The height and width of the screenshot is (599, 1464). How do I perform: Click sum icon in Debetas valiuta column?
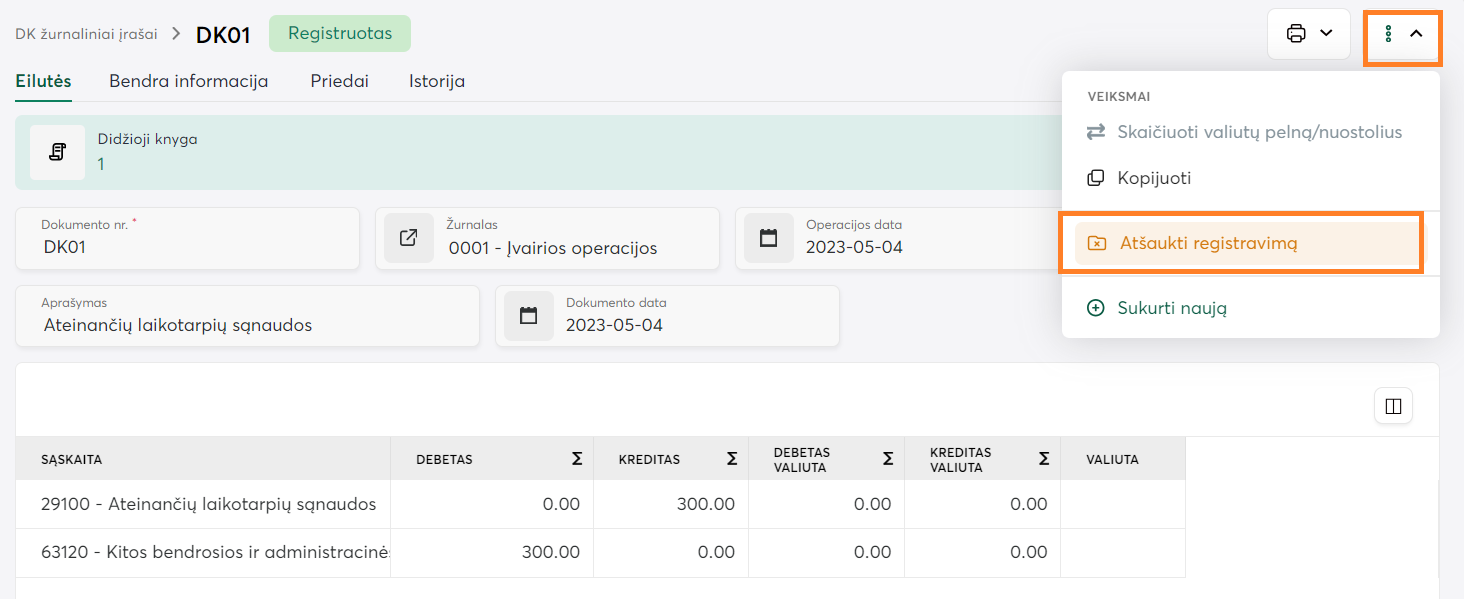[888, 459]
